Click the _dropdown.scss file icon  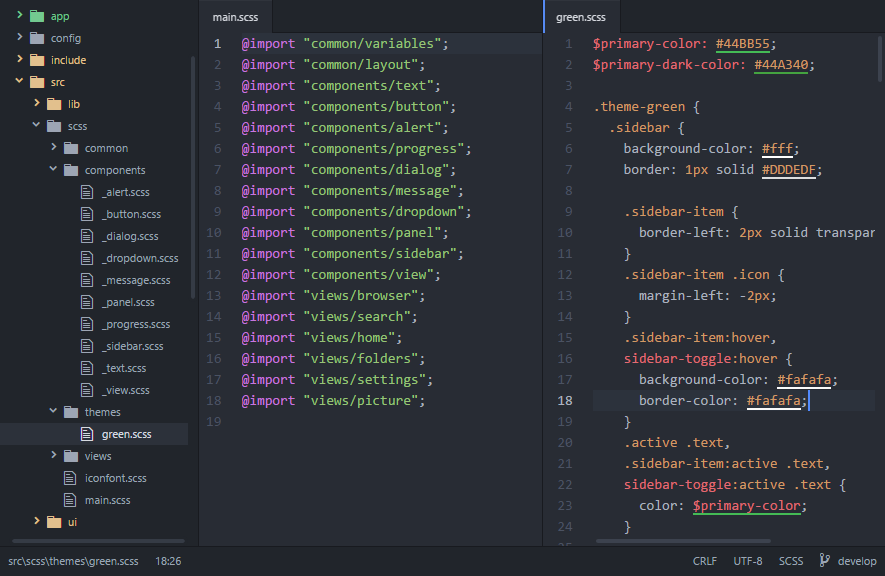tap(87, 258)
